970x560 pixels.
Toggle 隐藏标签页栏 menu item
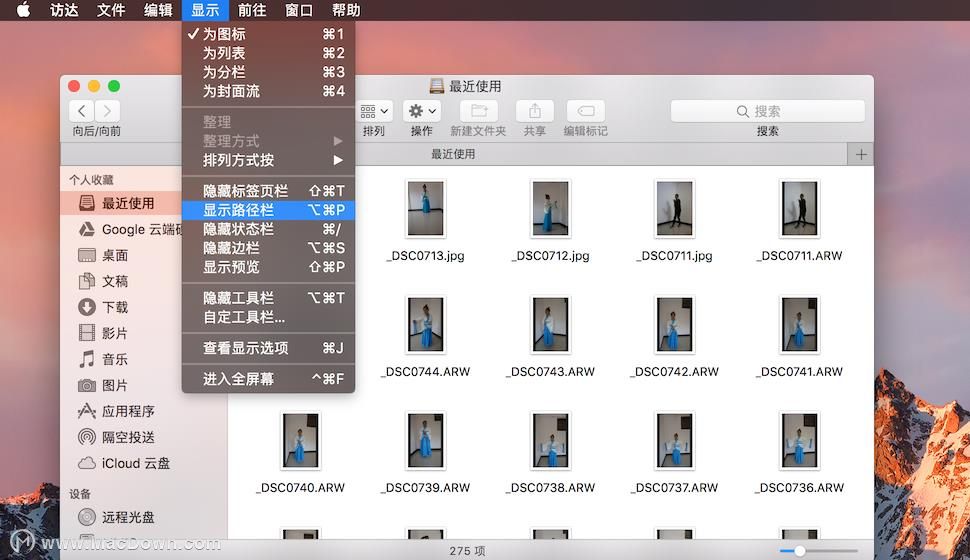[x=268, y=191]
